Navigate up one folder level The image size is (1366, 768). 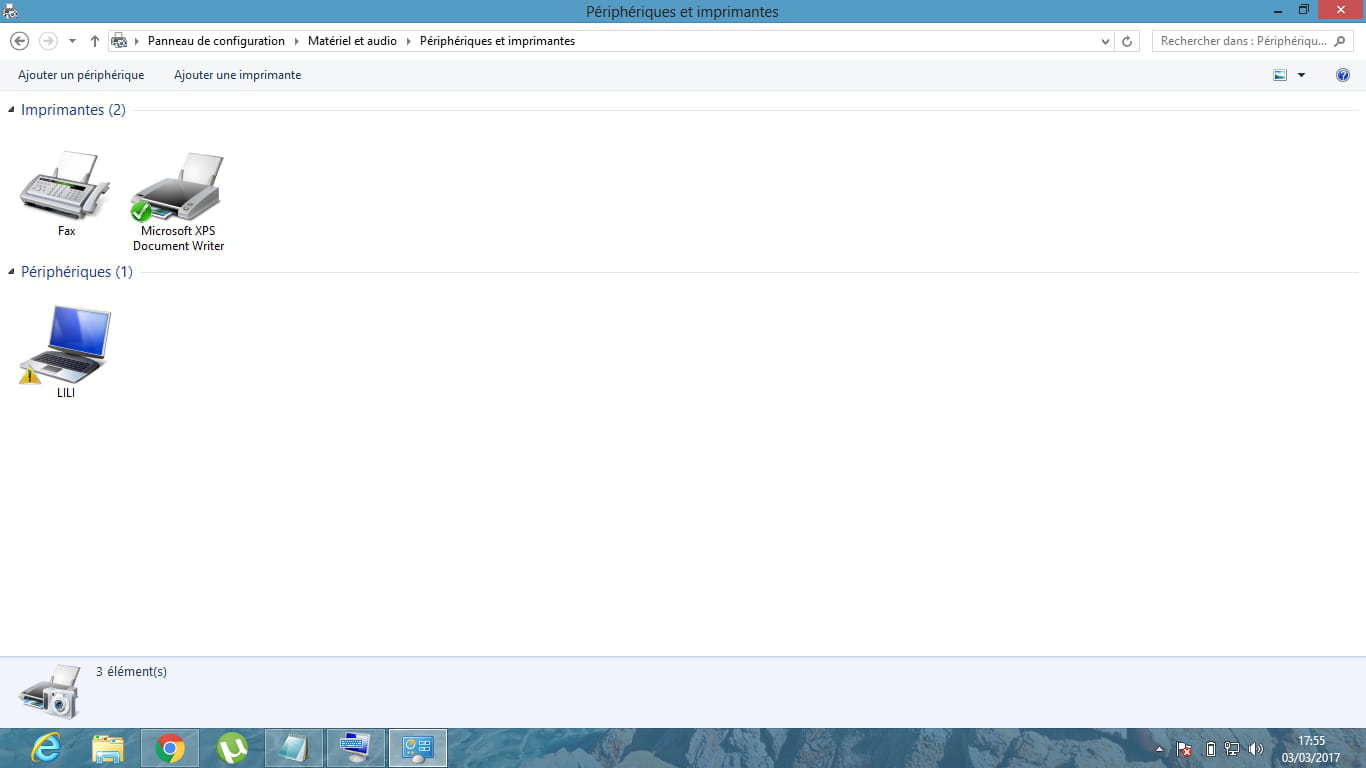(x=95, y=41)
